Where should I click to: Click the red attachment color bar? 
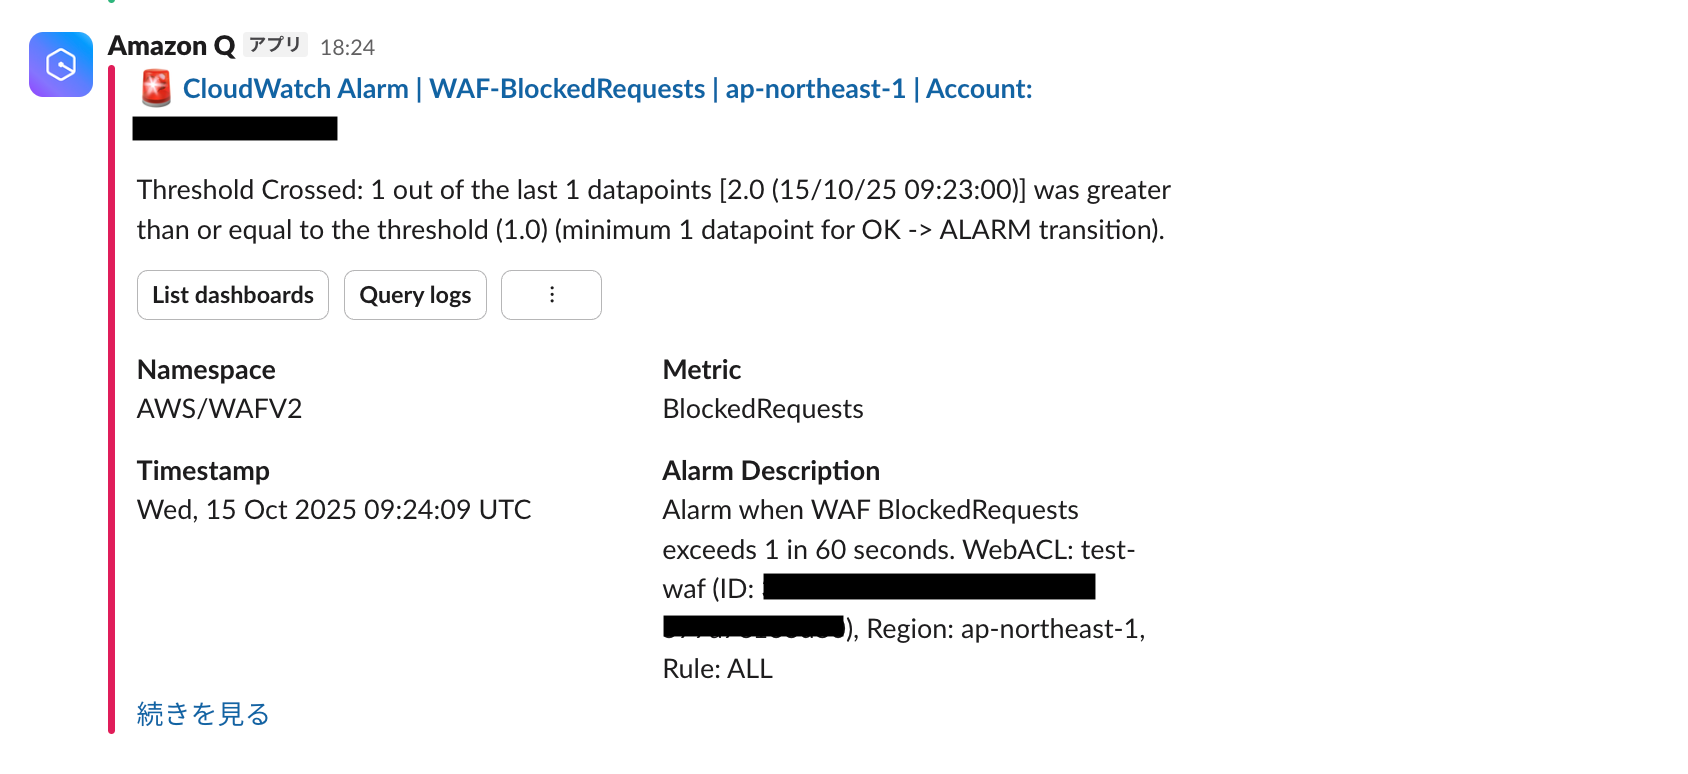pyautogui.click(x=112, y=400)
